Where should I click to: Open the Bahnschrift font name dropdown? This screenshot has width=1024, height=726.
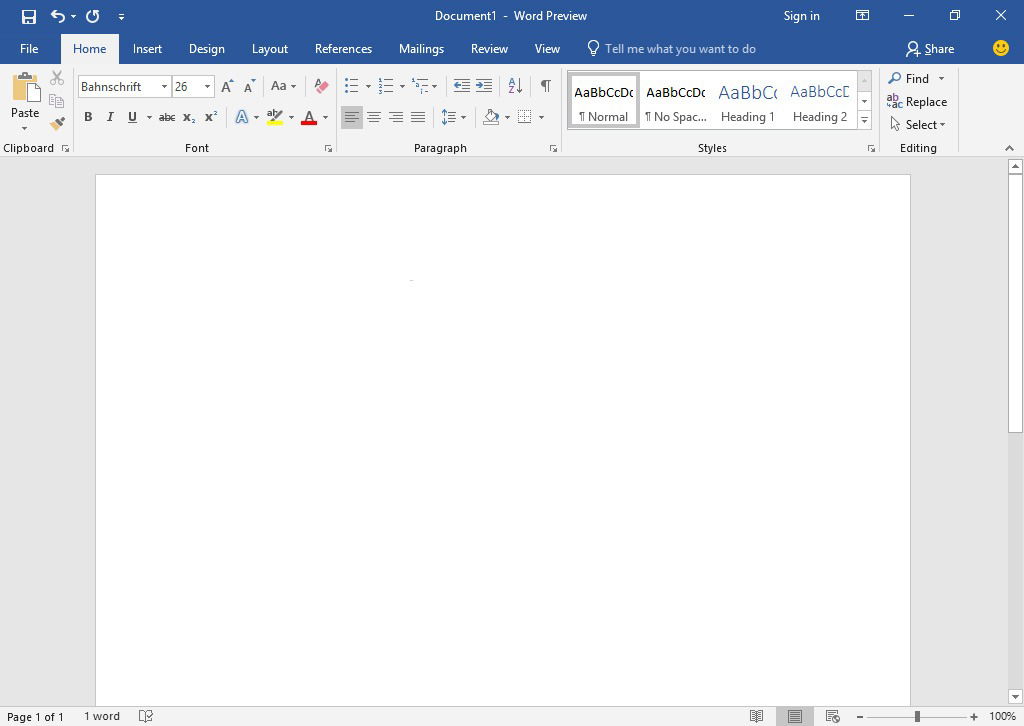pyautogui.click(x=165, y=86)
